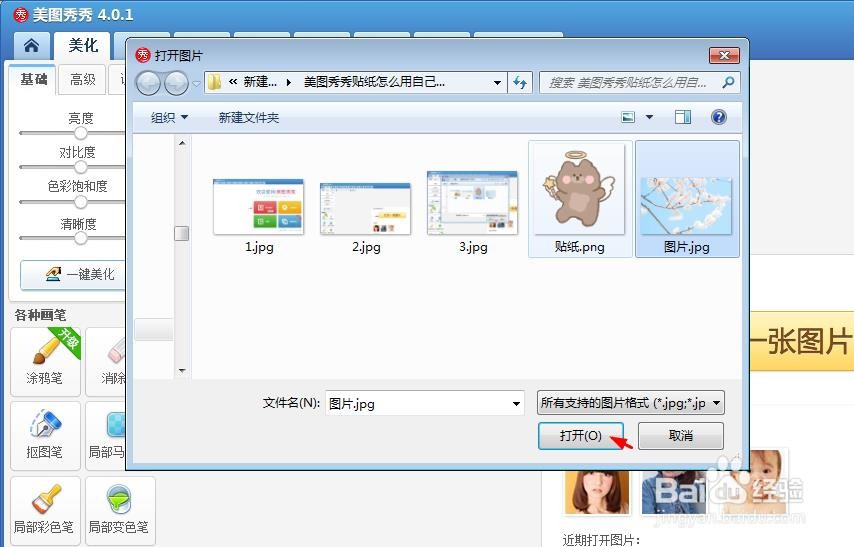Go to the Meitu home tab icon
Image resolution: width=854 pixels, height=547 pixels.
[31, 45]
